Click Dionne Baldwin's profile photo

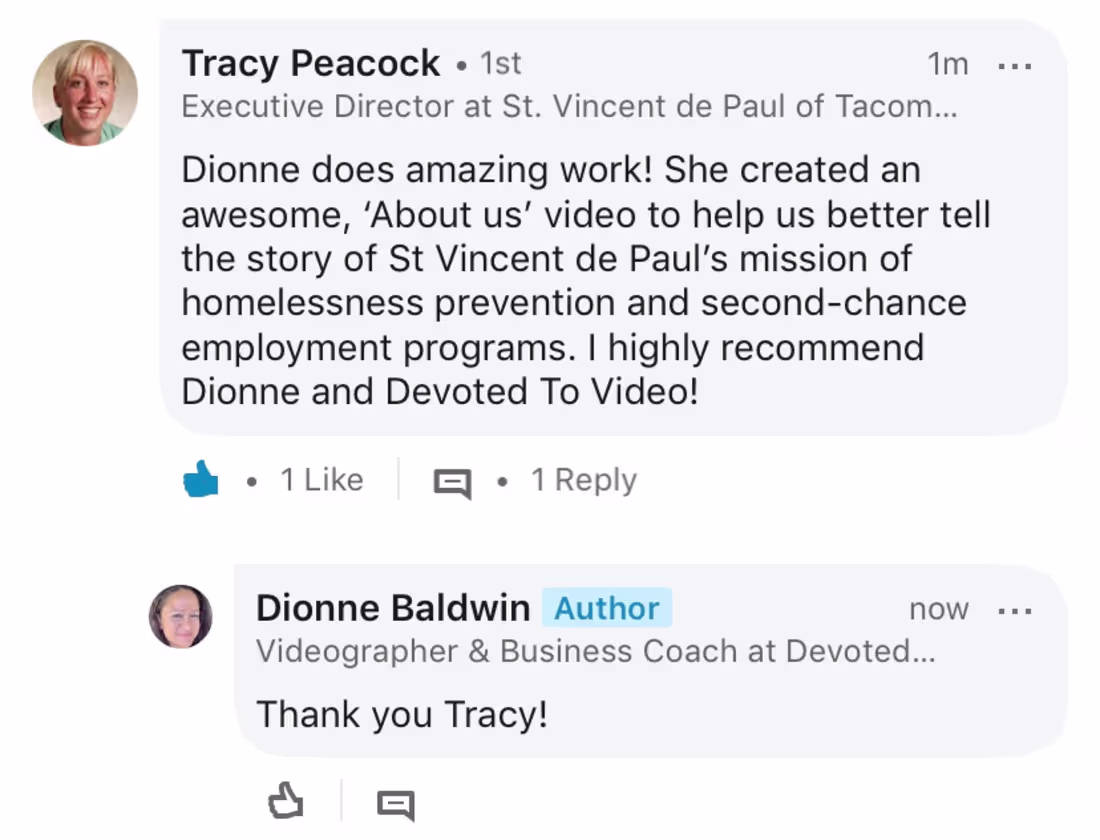(181, 616)
